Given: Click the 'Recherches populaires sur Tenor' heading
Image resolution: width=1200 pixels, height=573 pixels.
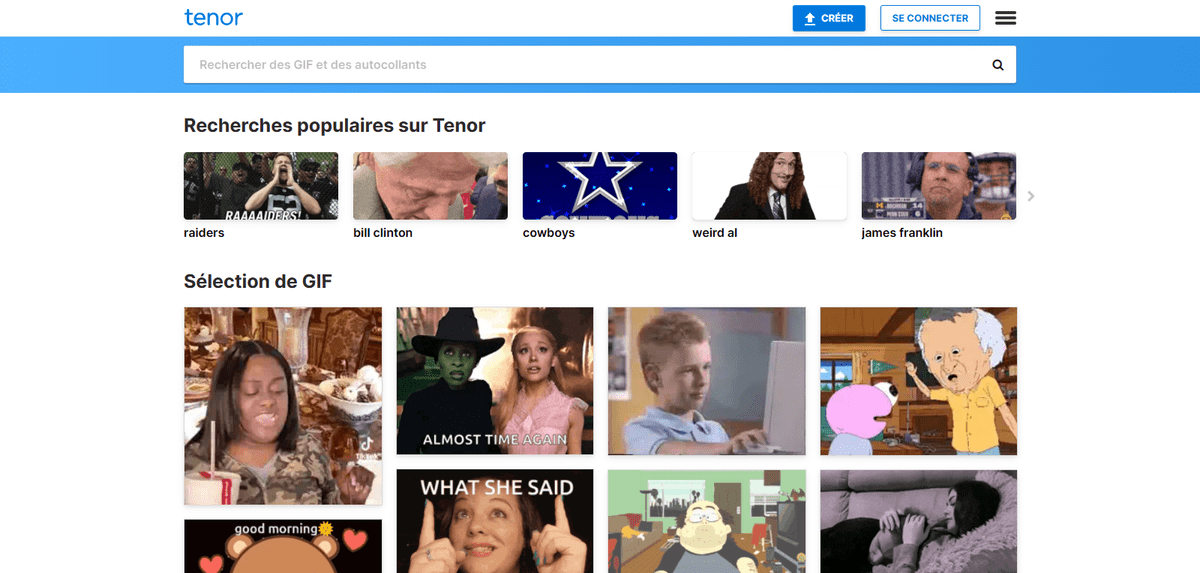Looking at the screenshot, I should point(335,125).
